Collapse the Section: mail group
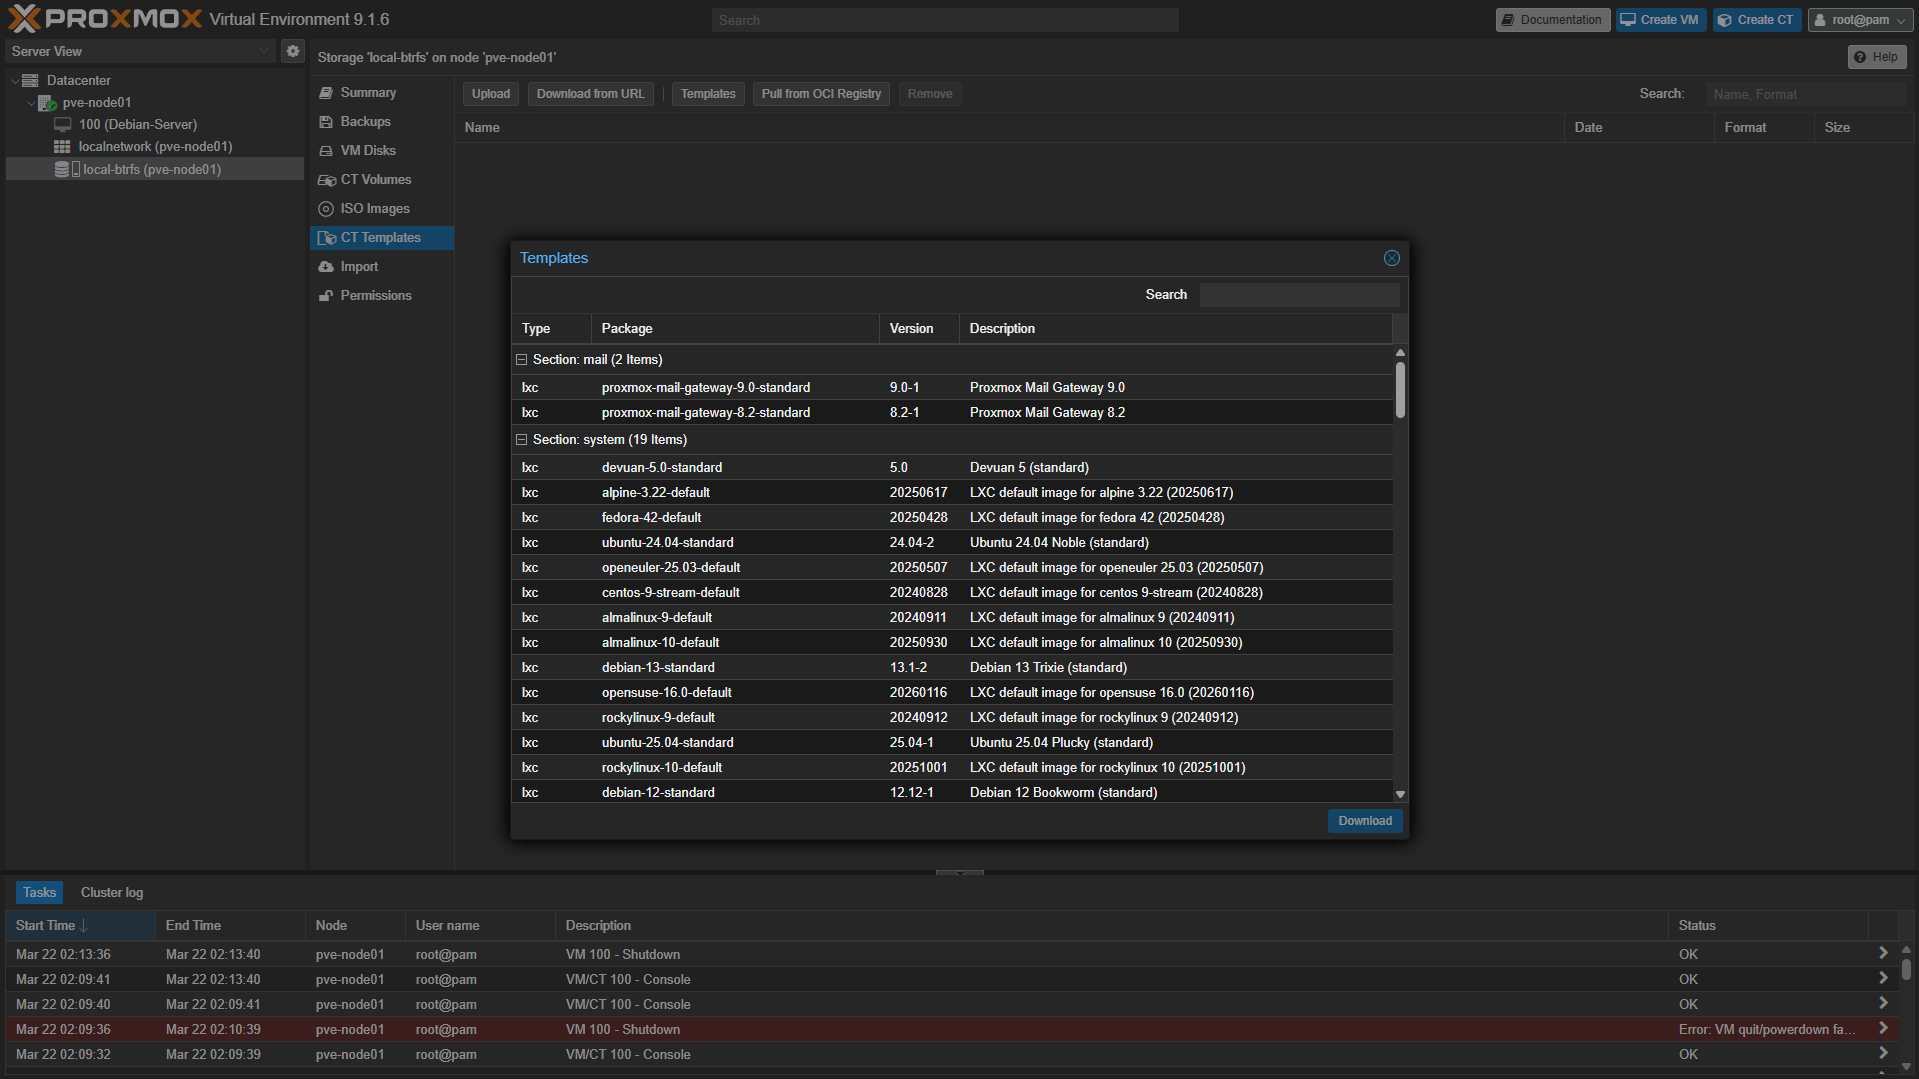1919x1079 pixels. (521, 360)
